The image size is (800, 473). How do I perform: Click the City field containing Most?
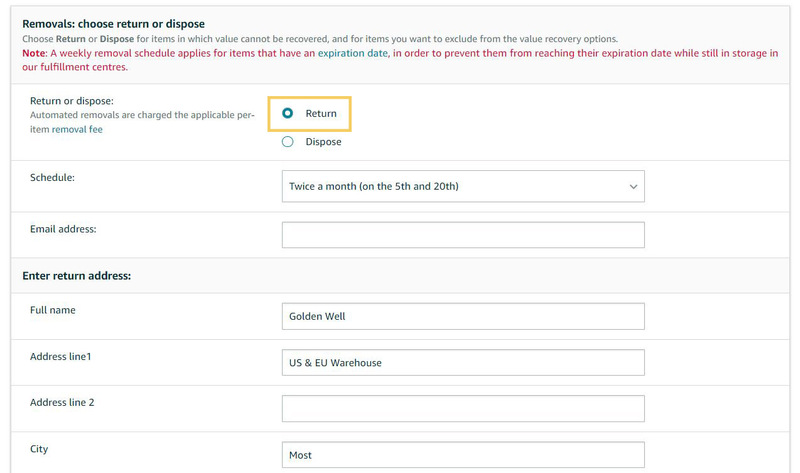[x=463, y=455]
